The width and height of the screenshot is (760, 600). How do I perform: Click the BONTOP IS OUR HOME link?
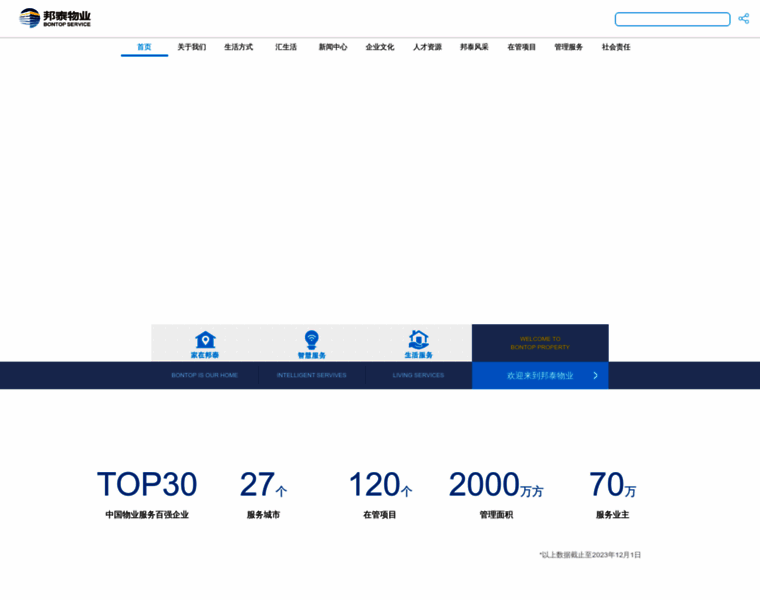click(x=205, y=375)
